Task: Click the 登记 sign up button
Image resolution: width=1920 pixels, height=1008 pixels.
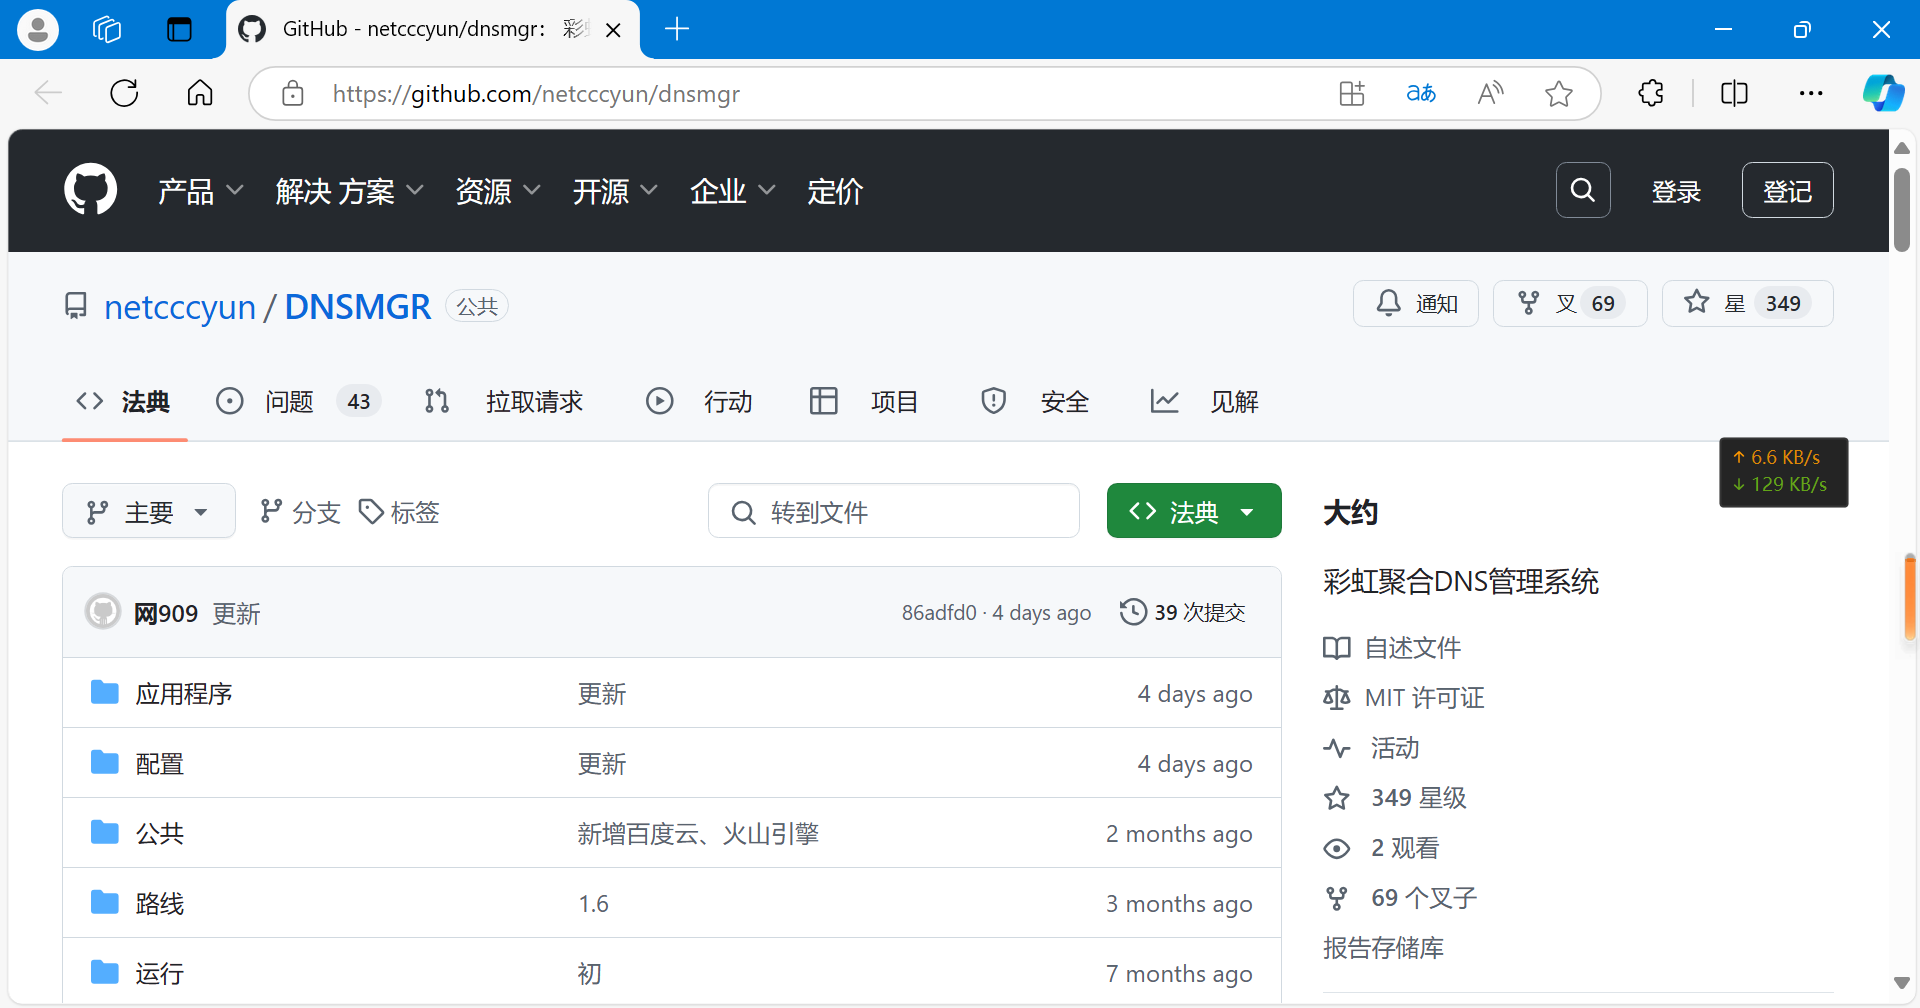Action: [1787, 191]
